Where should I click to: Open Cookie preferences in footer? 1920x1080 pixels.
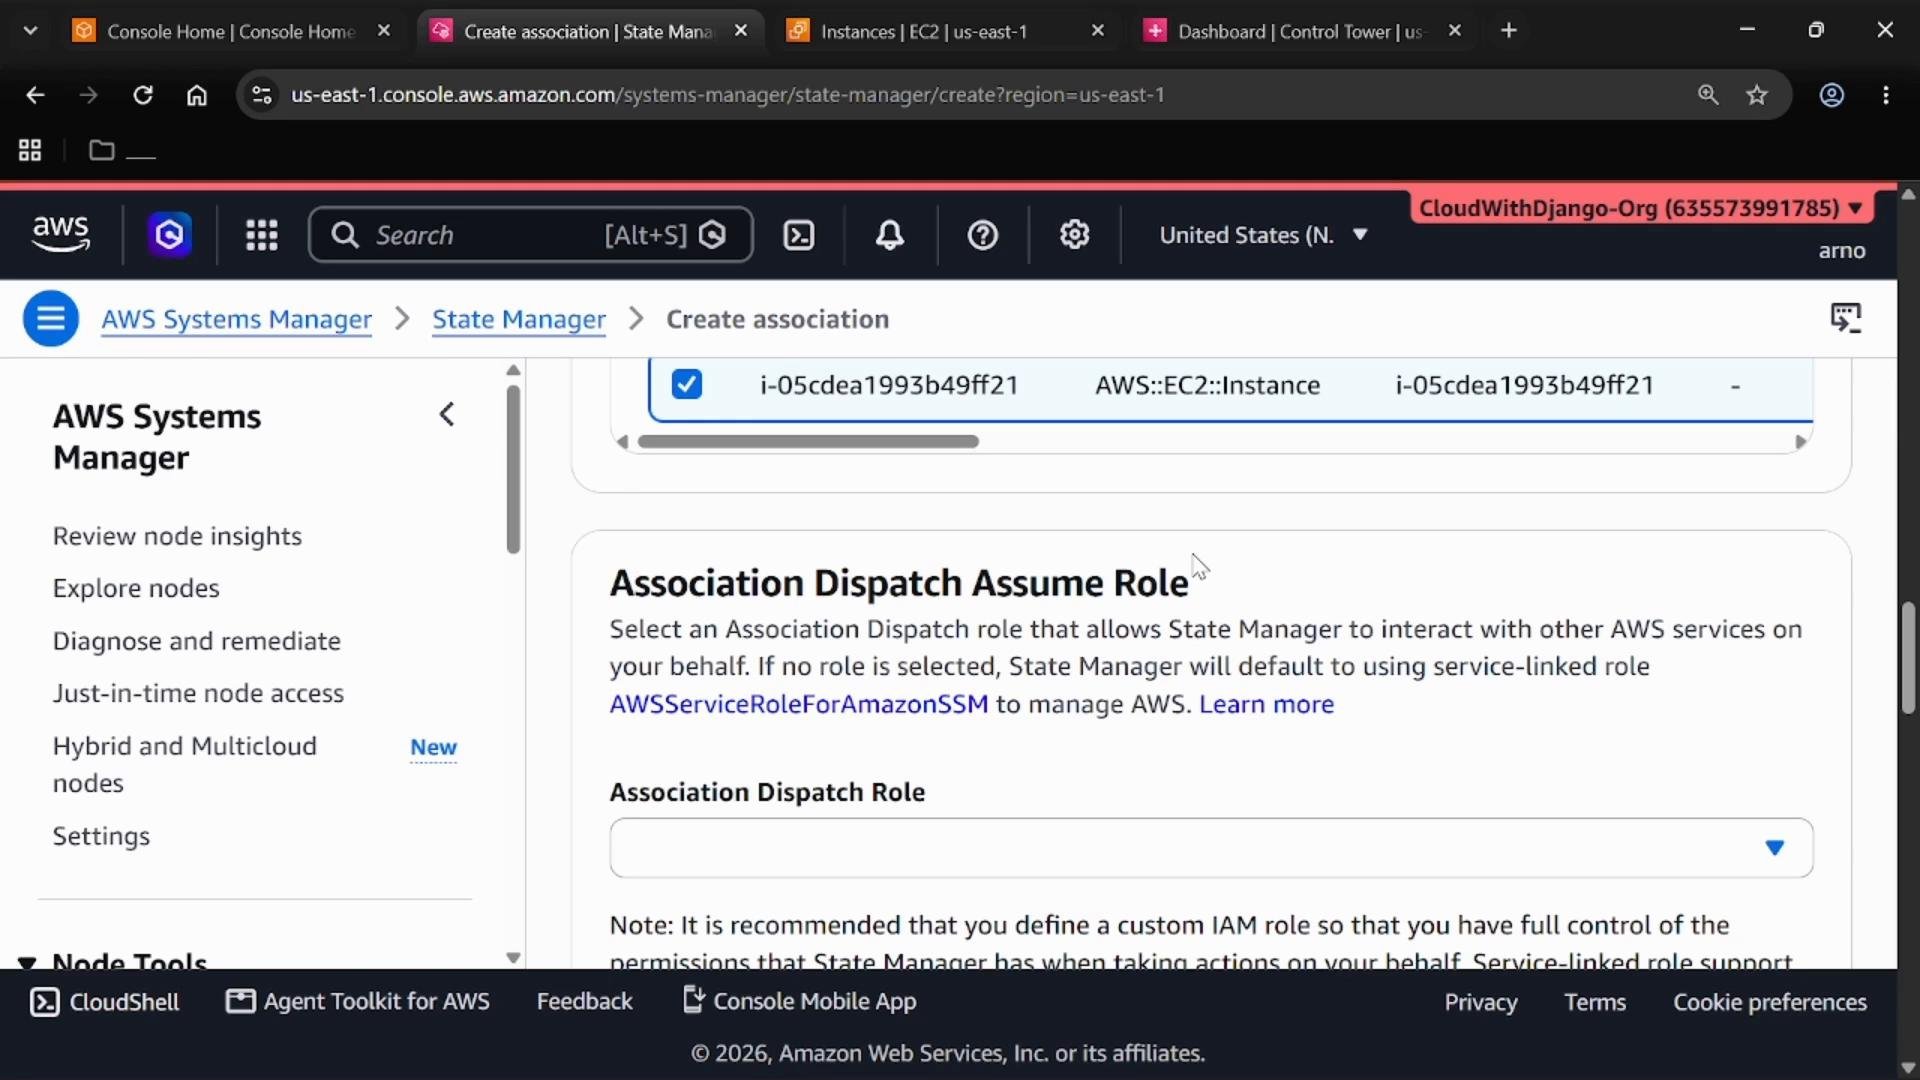tap(1770, 1002)
